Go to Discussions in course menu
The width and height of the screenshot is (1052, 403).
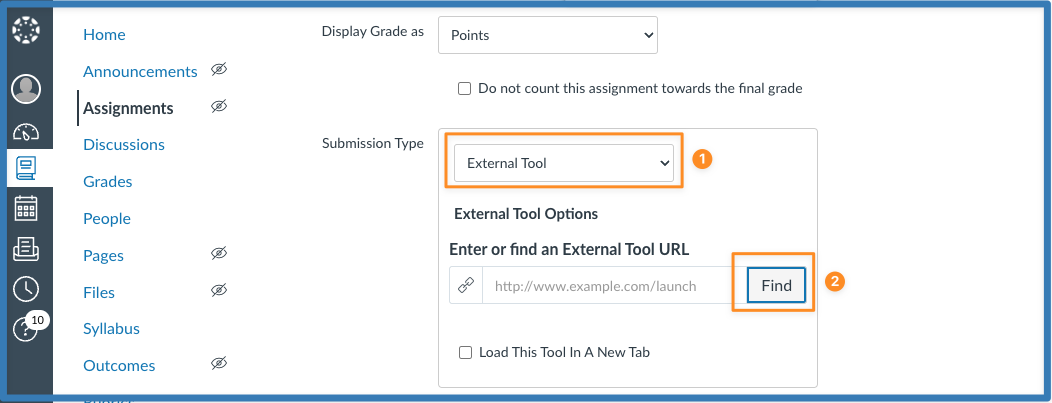[124, 145]
